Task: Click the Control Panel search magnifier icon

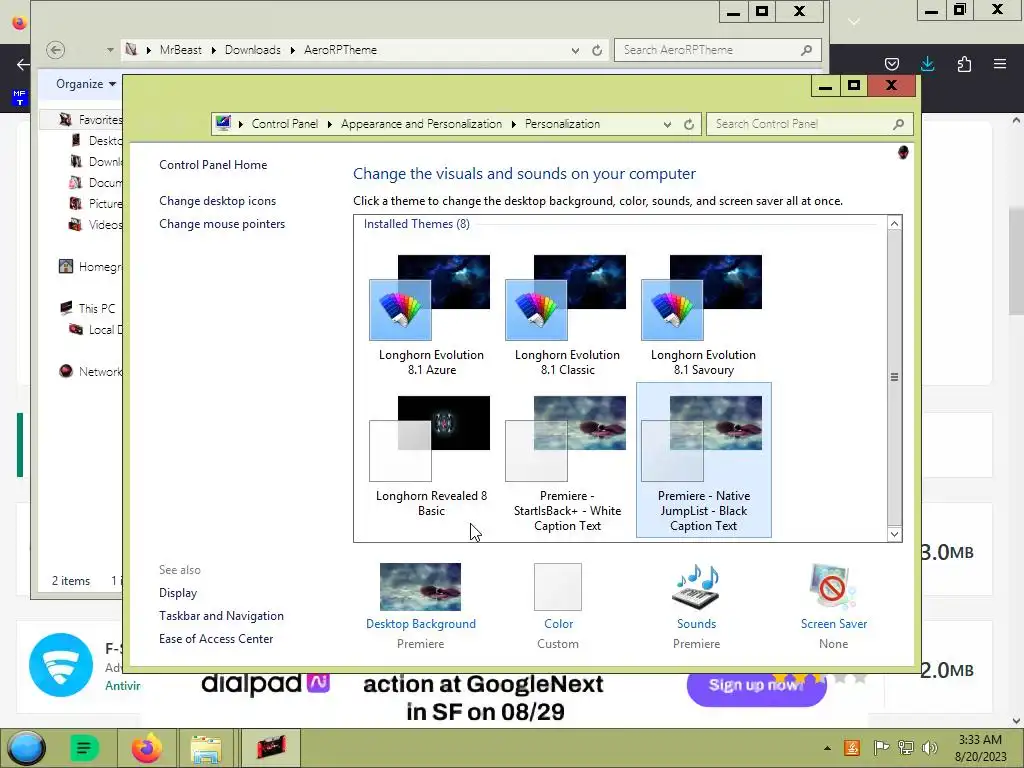Action: (899, 124)
